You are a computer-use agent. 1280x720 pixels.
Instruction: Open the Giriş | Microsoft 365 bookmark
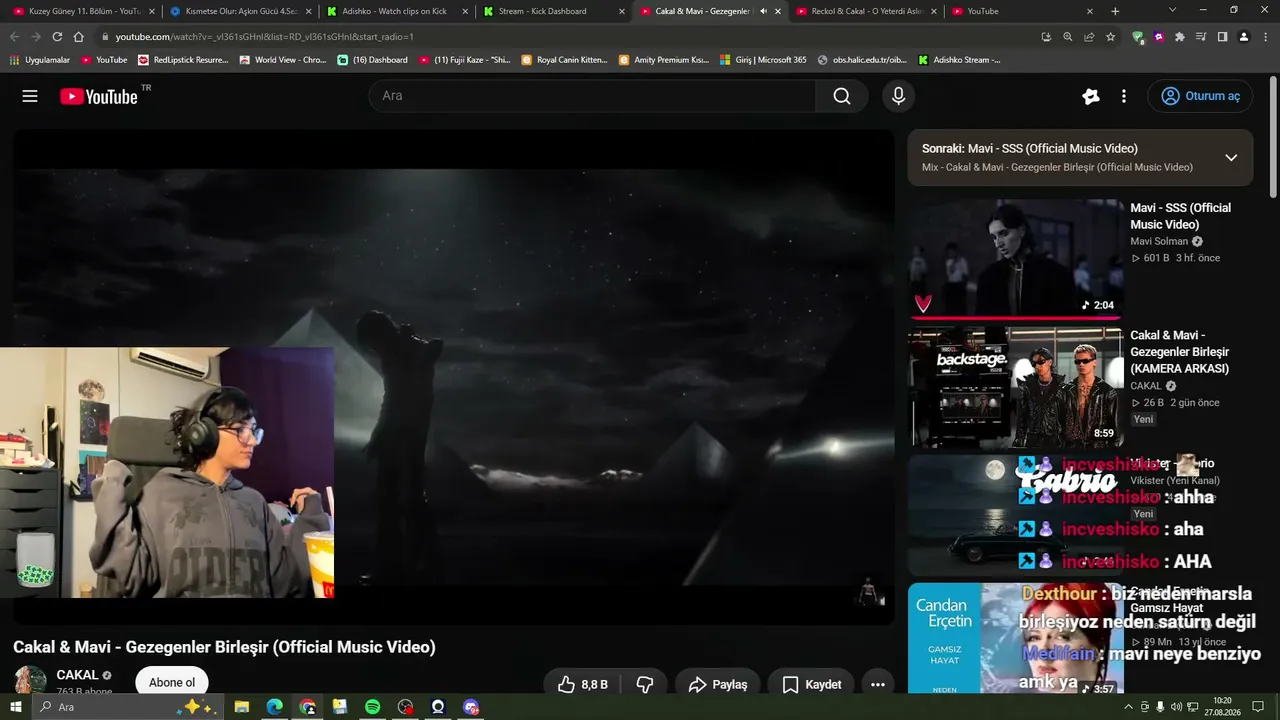coord(763,60)
